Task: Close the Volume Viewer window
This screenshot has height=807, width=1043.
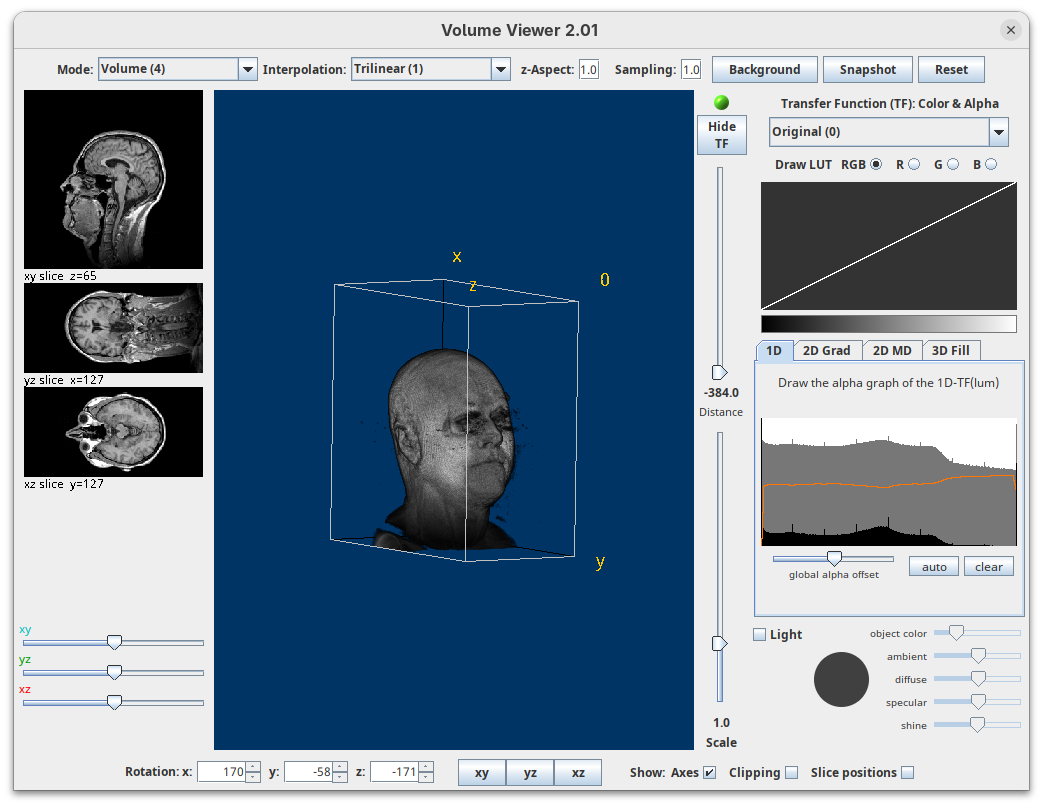Action: [x=1011, y=30]
